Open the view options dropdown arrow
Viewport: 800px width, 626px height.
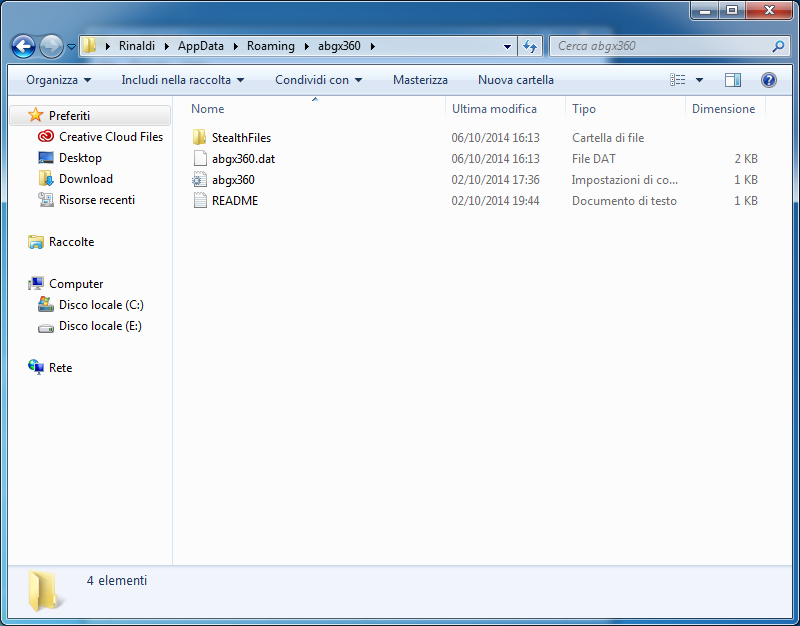coord(699,80)
